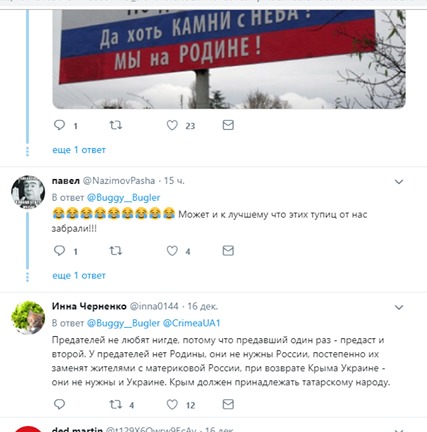Screen dimensions: 427x432
Task: Open @CrimeaUA1 mention link
Action: (x=192, y=323)
